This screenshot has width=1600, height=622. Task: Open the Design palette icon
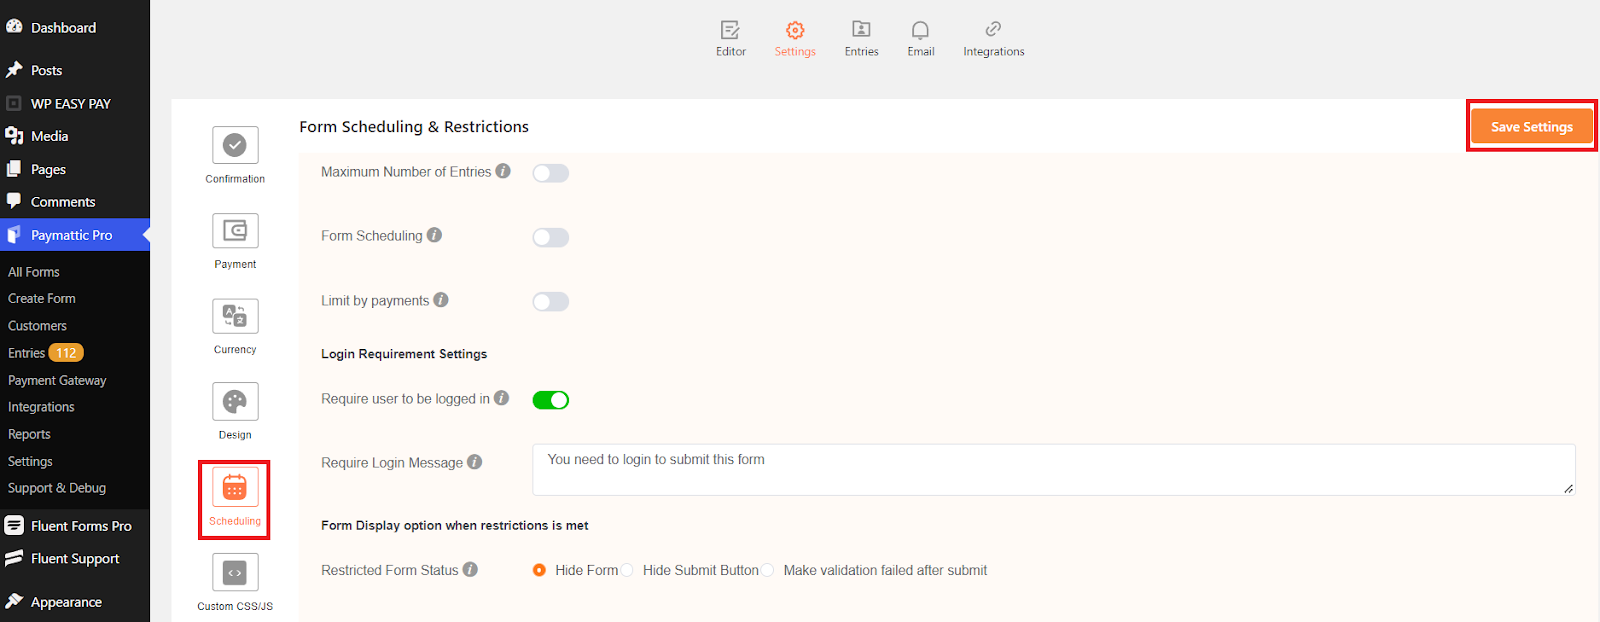tap(235, 402)
